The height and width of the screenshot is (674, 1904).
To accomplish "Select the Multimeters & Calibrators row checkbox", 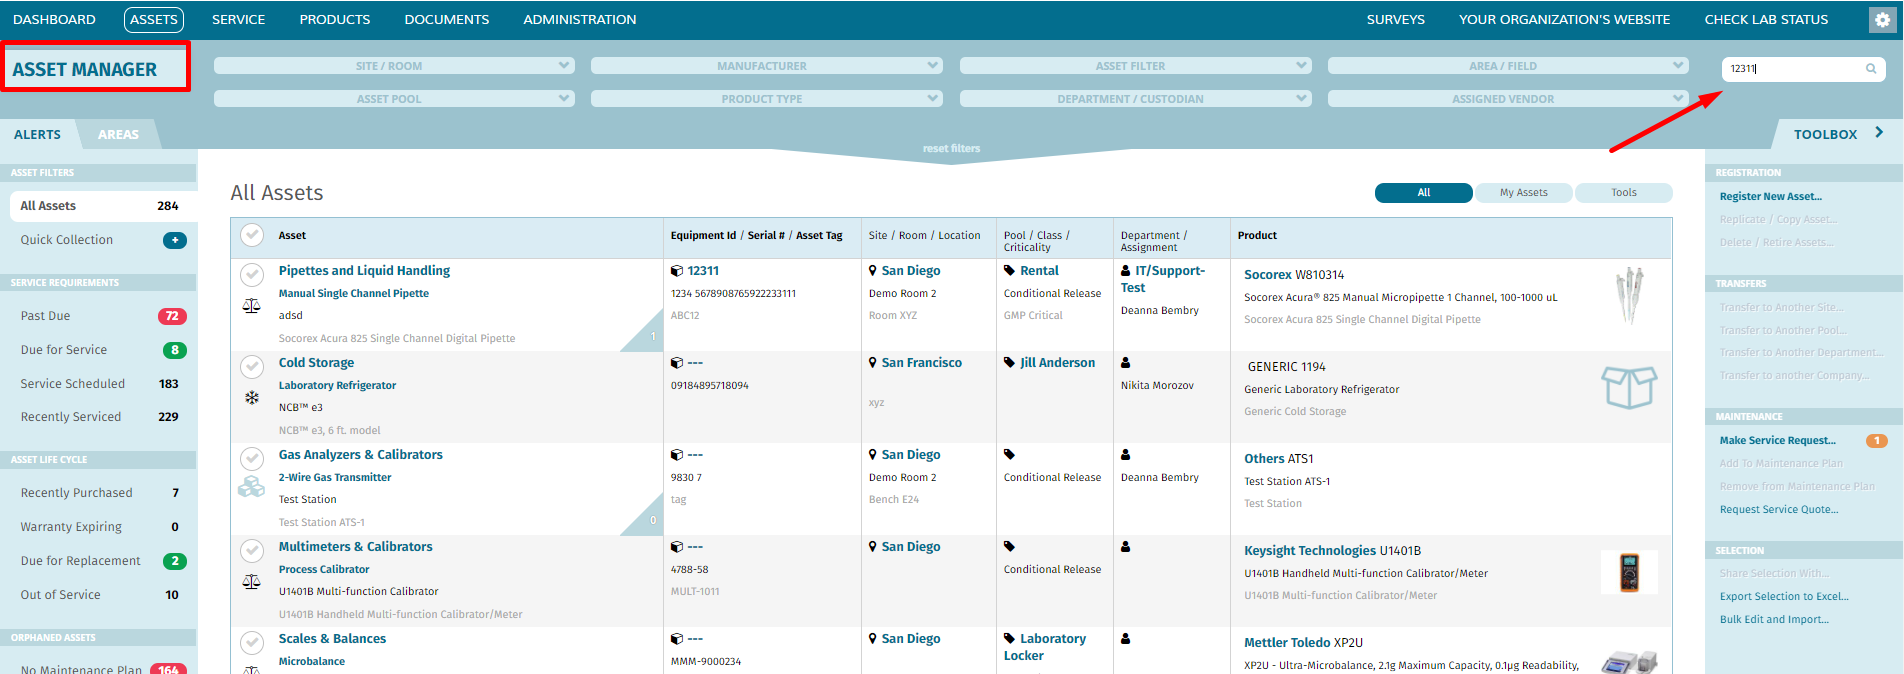I will click(252, 550).
